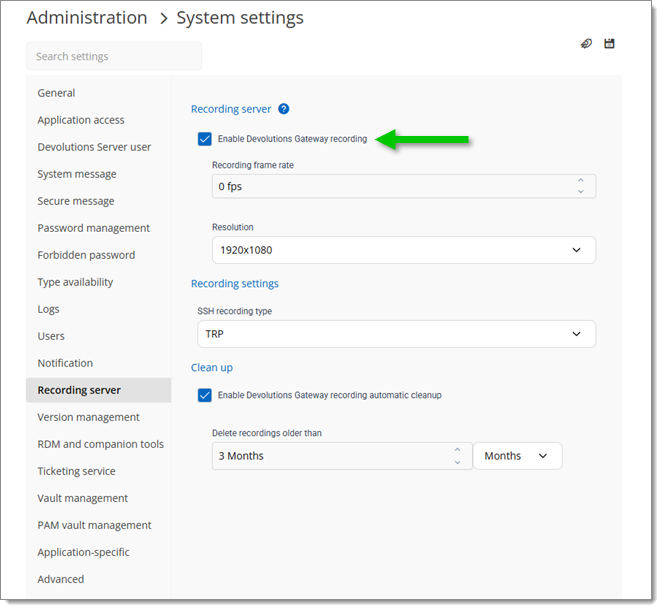Select Notification in the sidebar
Image resolution: width=662 pixels, height=610 pixels.
coord(98,363)
